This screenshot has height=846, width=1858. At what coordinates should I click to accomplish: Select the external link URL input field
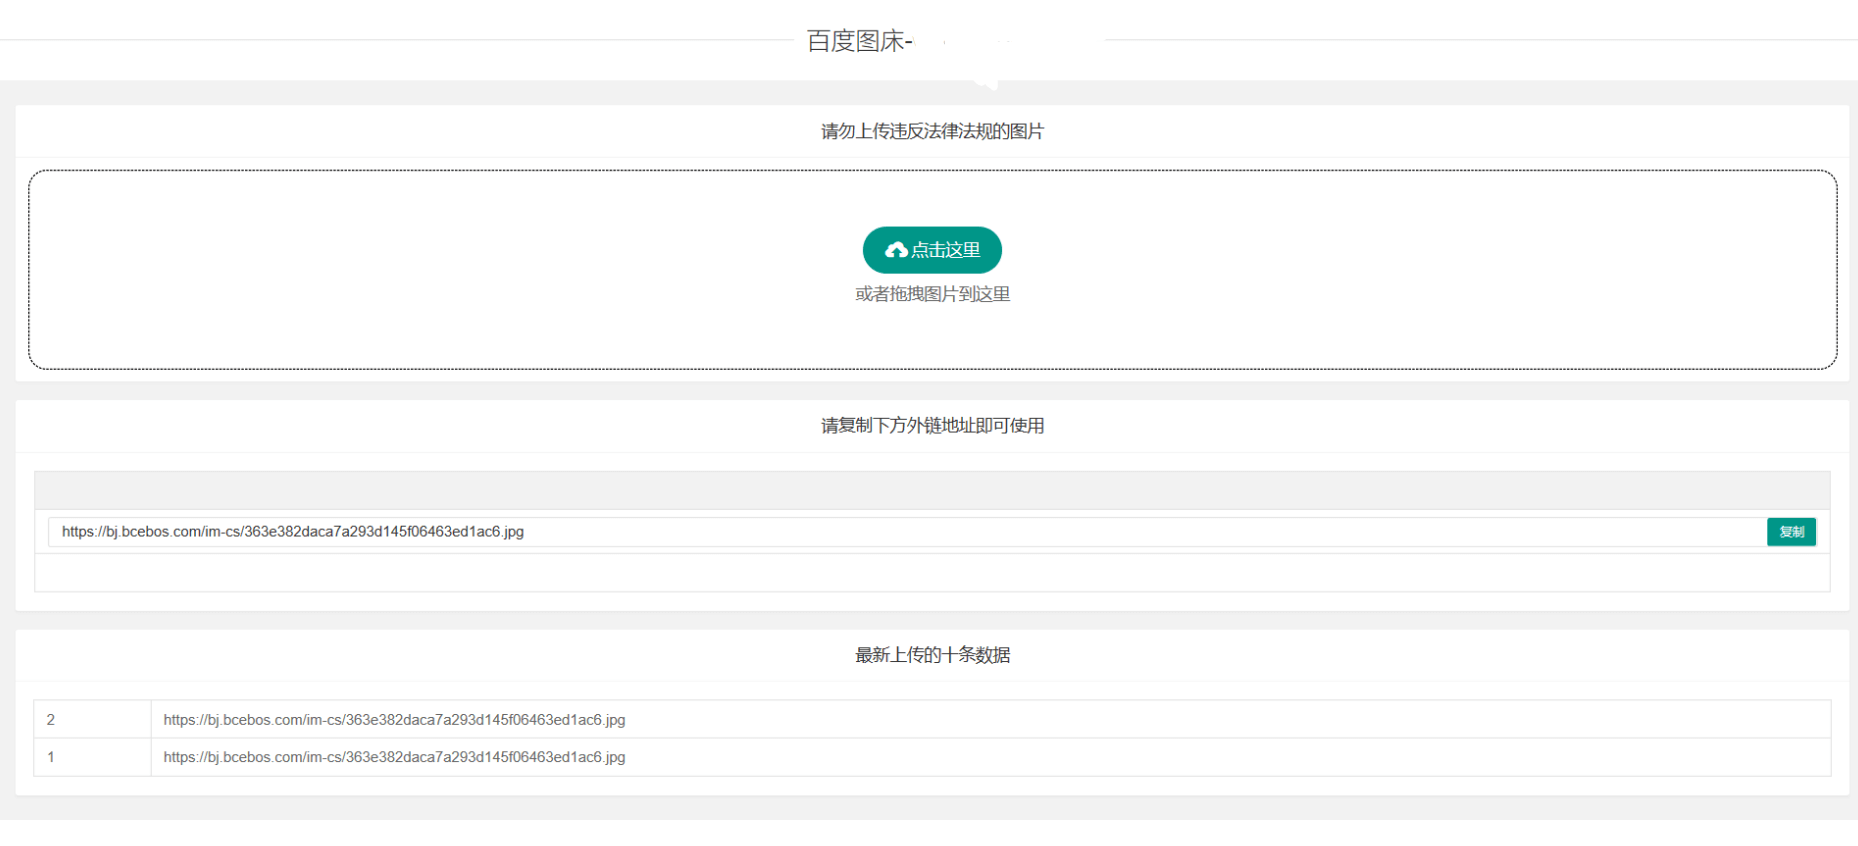pyautogui.click(x=906, y=532)
